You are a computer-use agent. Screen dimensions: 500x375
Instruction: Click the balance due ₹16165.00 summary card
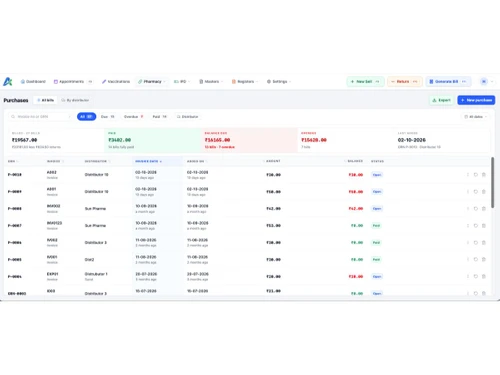pyautogui.click(x=249, y=140)
